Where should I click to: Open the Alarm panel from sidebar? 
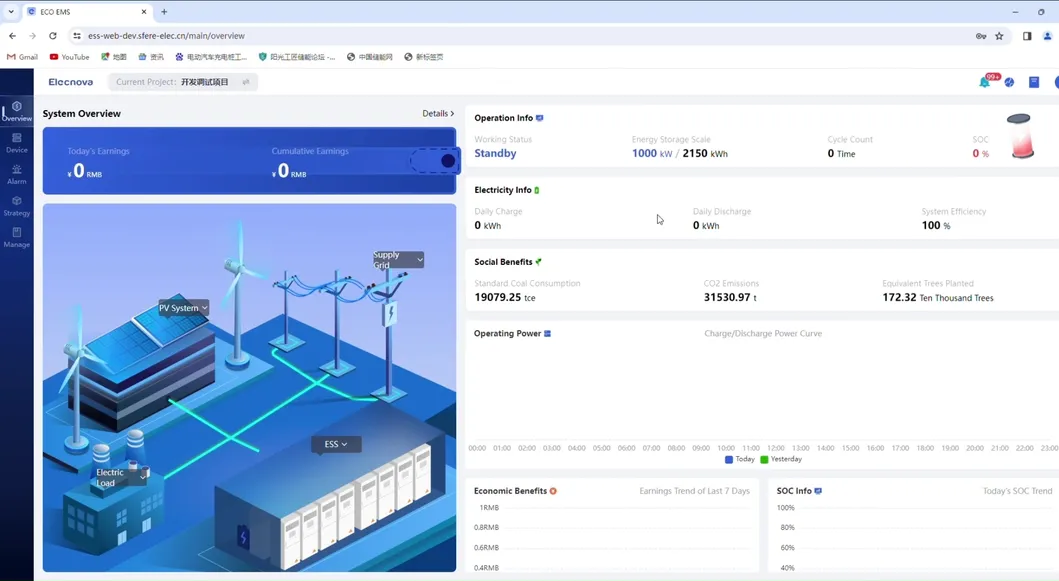point(16,176)
